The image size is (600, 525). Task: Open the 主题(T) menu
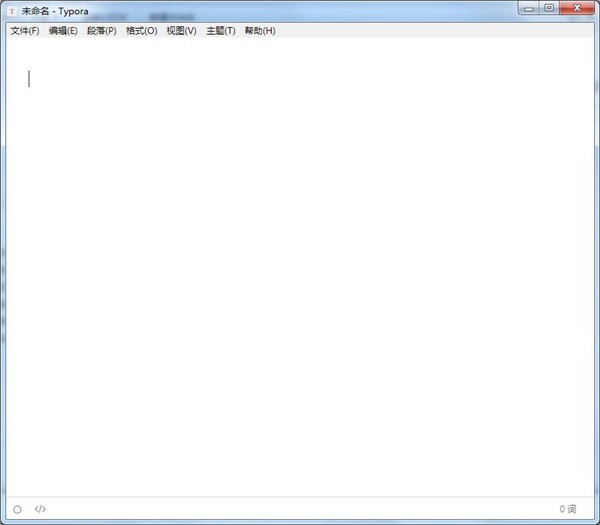click(x=221, y=31)
